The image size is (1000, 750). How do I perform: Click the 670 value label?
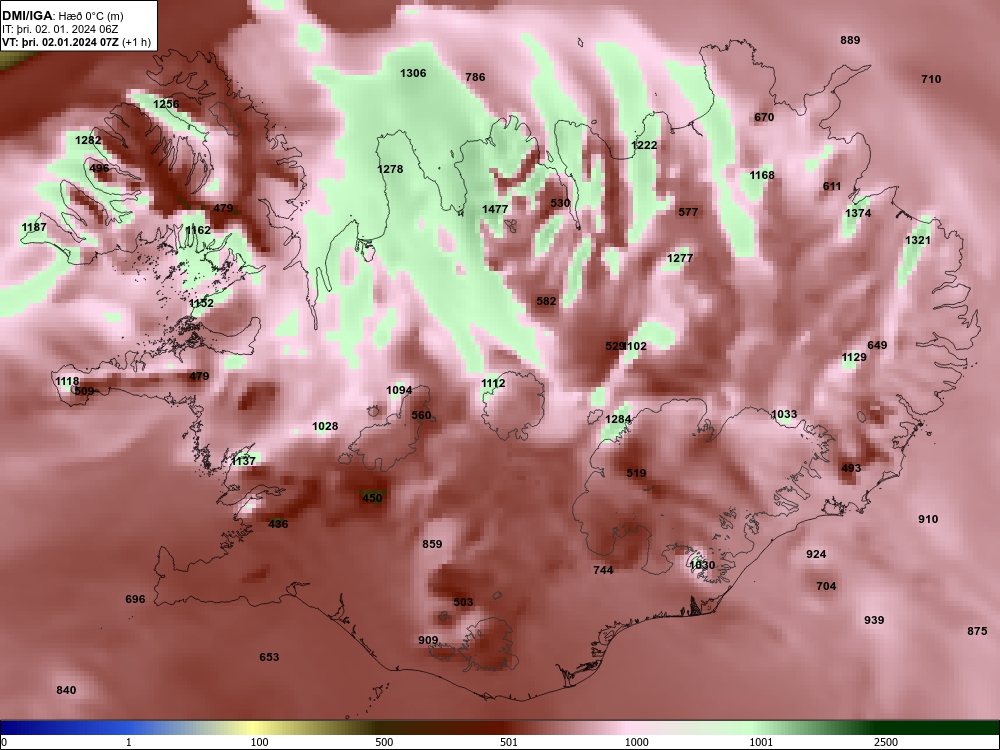764,117
